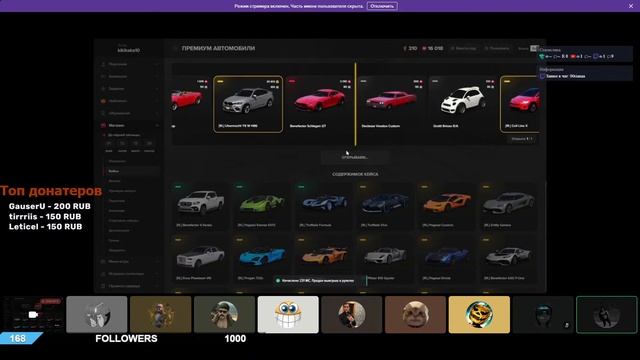Click the Leticel - 150 RUB donor line
This screenshot has height=360, width=640.
click(x=45, y=227)
